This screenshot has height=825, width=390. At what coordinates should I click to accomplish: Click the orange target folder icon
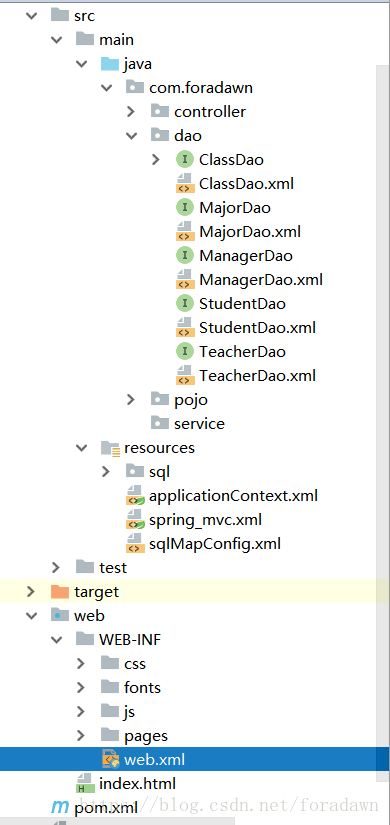(x=60, y=591)
